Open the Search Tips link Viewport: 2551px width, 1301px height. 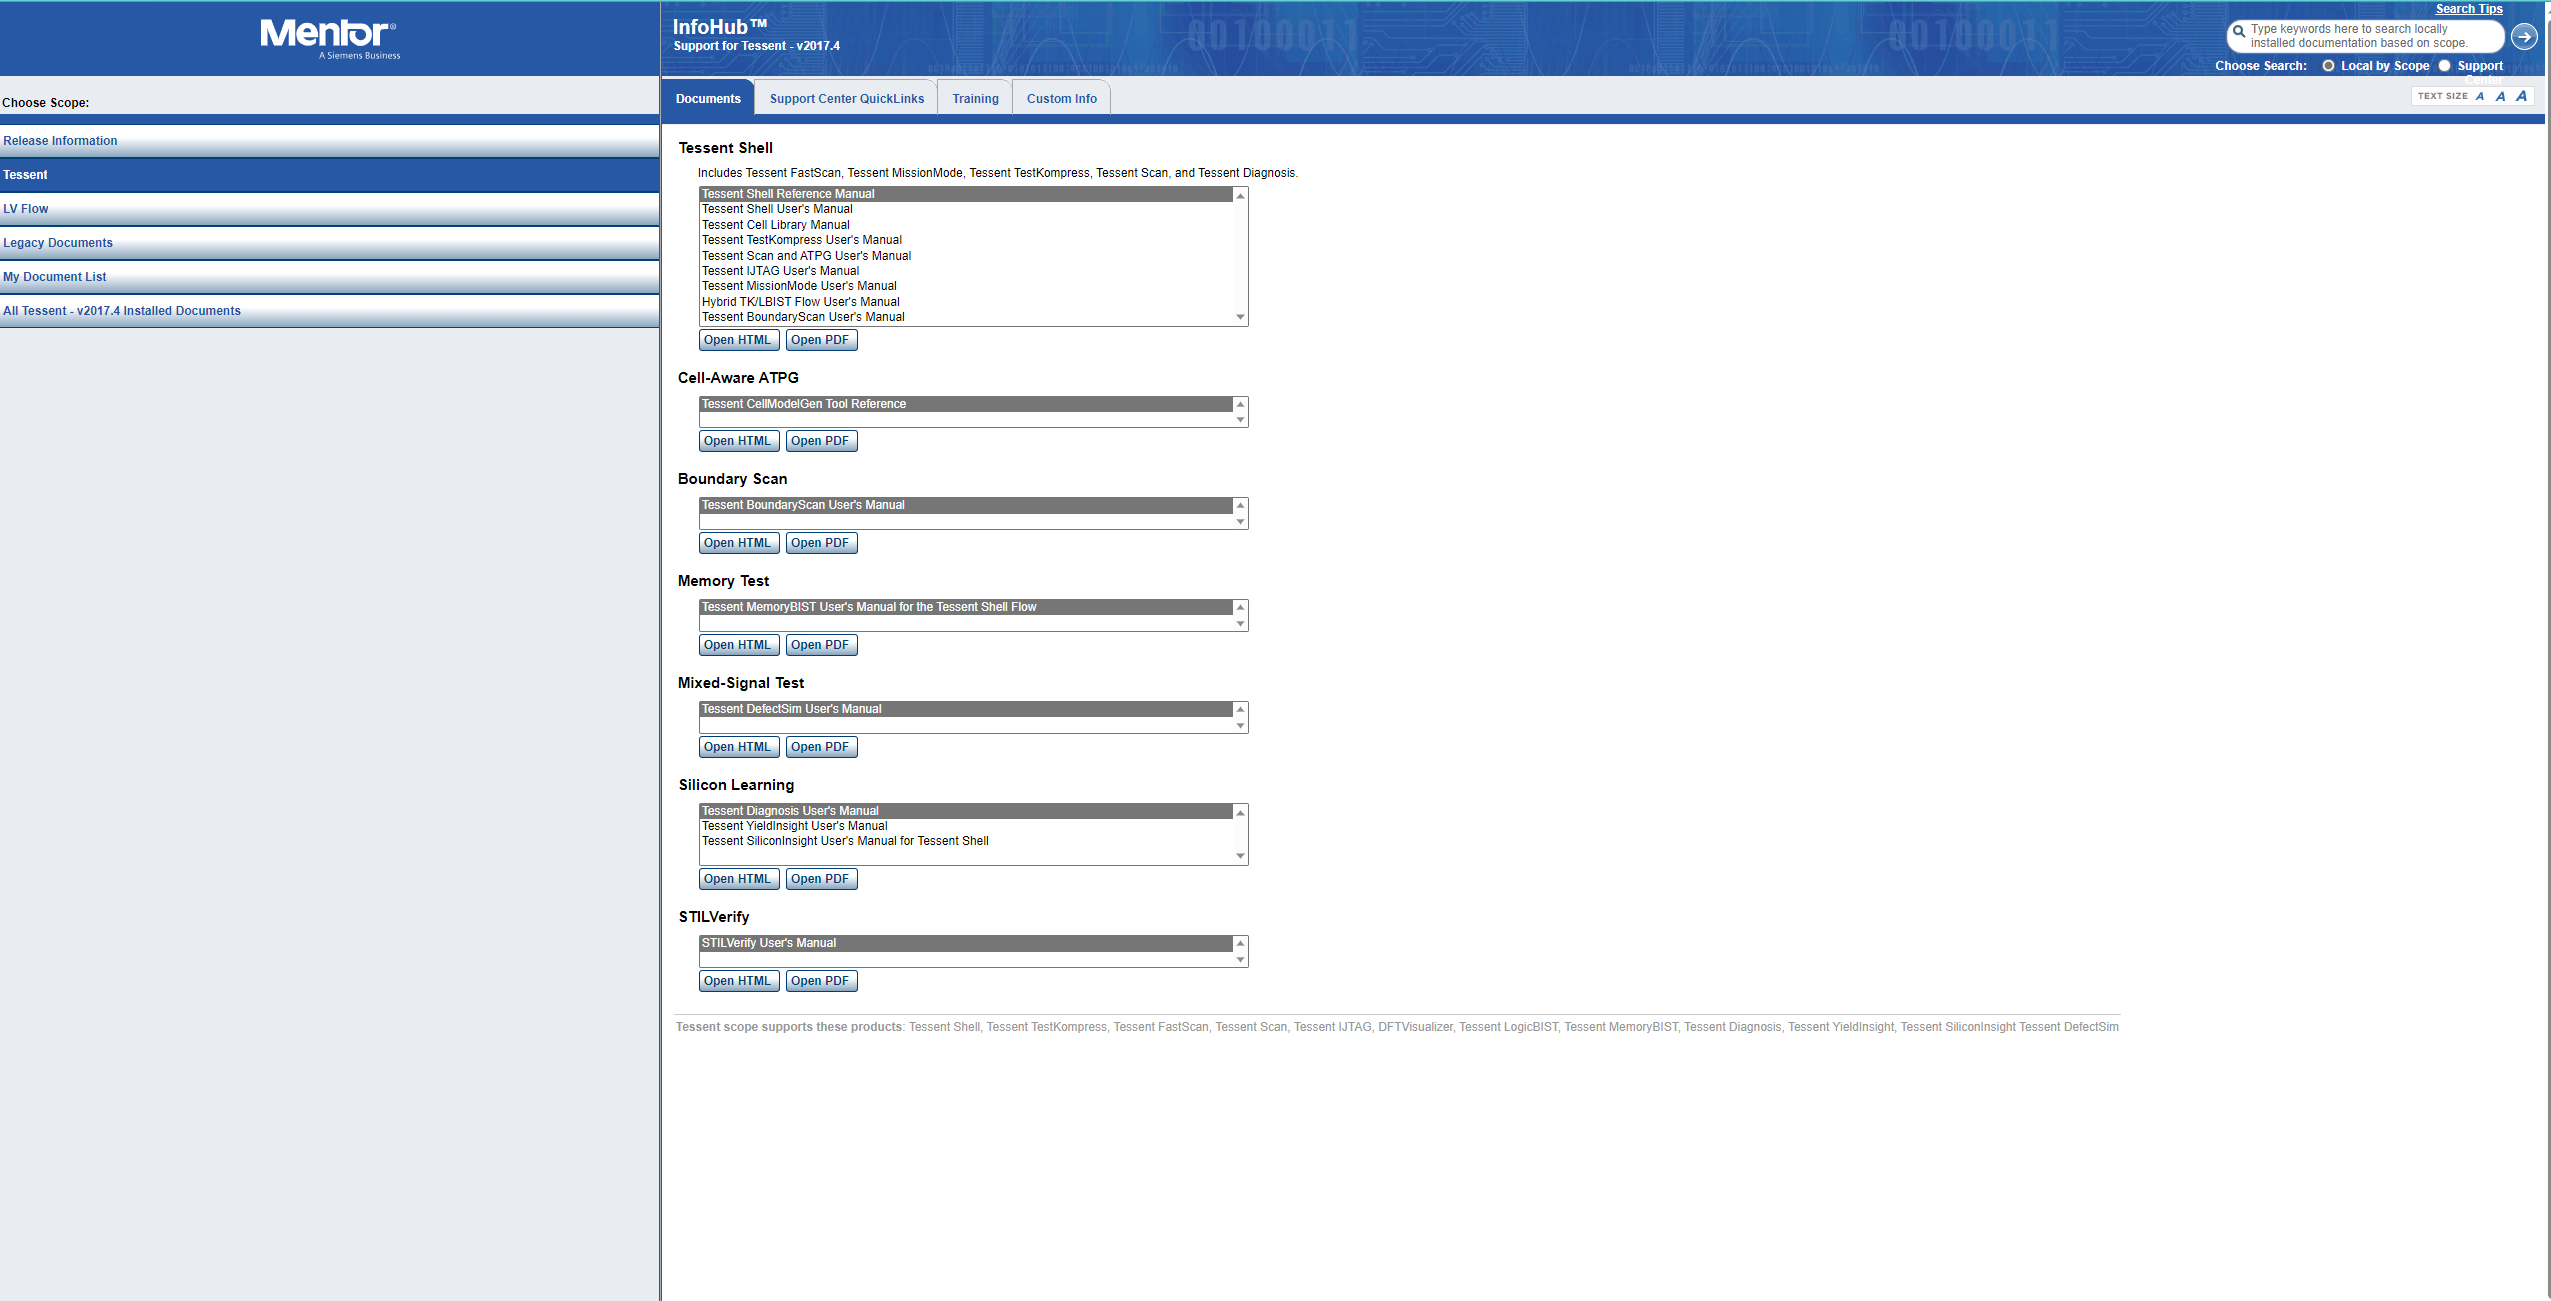2468,9
